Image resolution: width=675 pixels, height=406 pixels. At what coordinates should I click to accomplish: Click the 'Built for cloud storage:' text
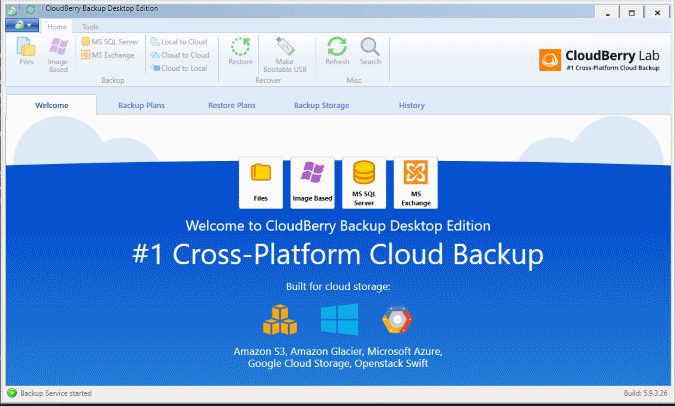pos(338,286)
